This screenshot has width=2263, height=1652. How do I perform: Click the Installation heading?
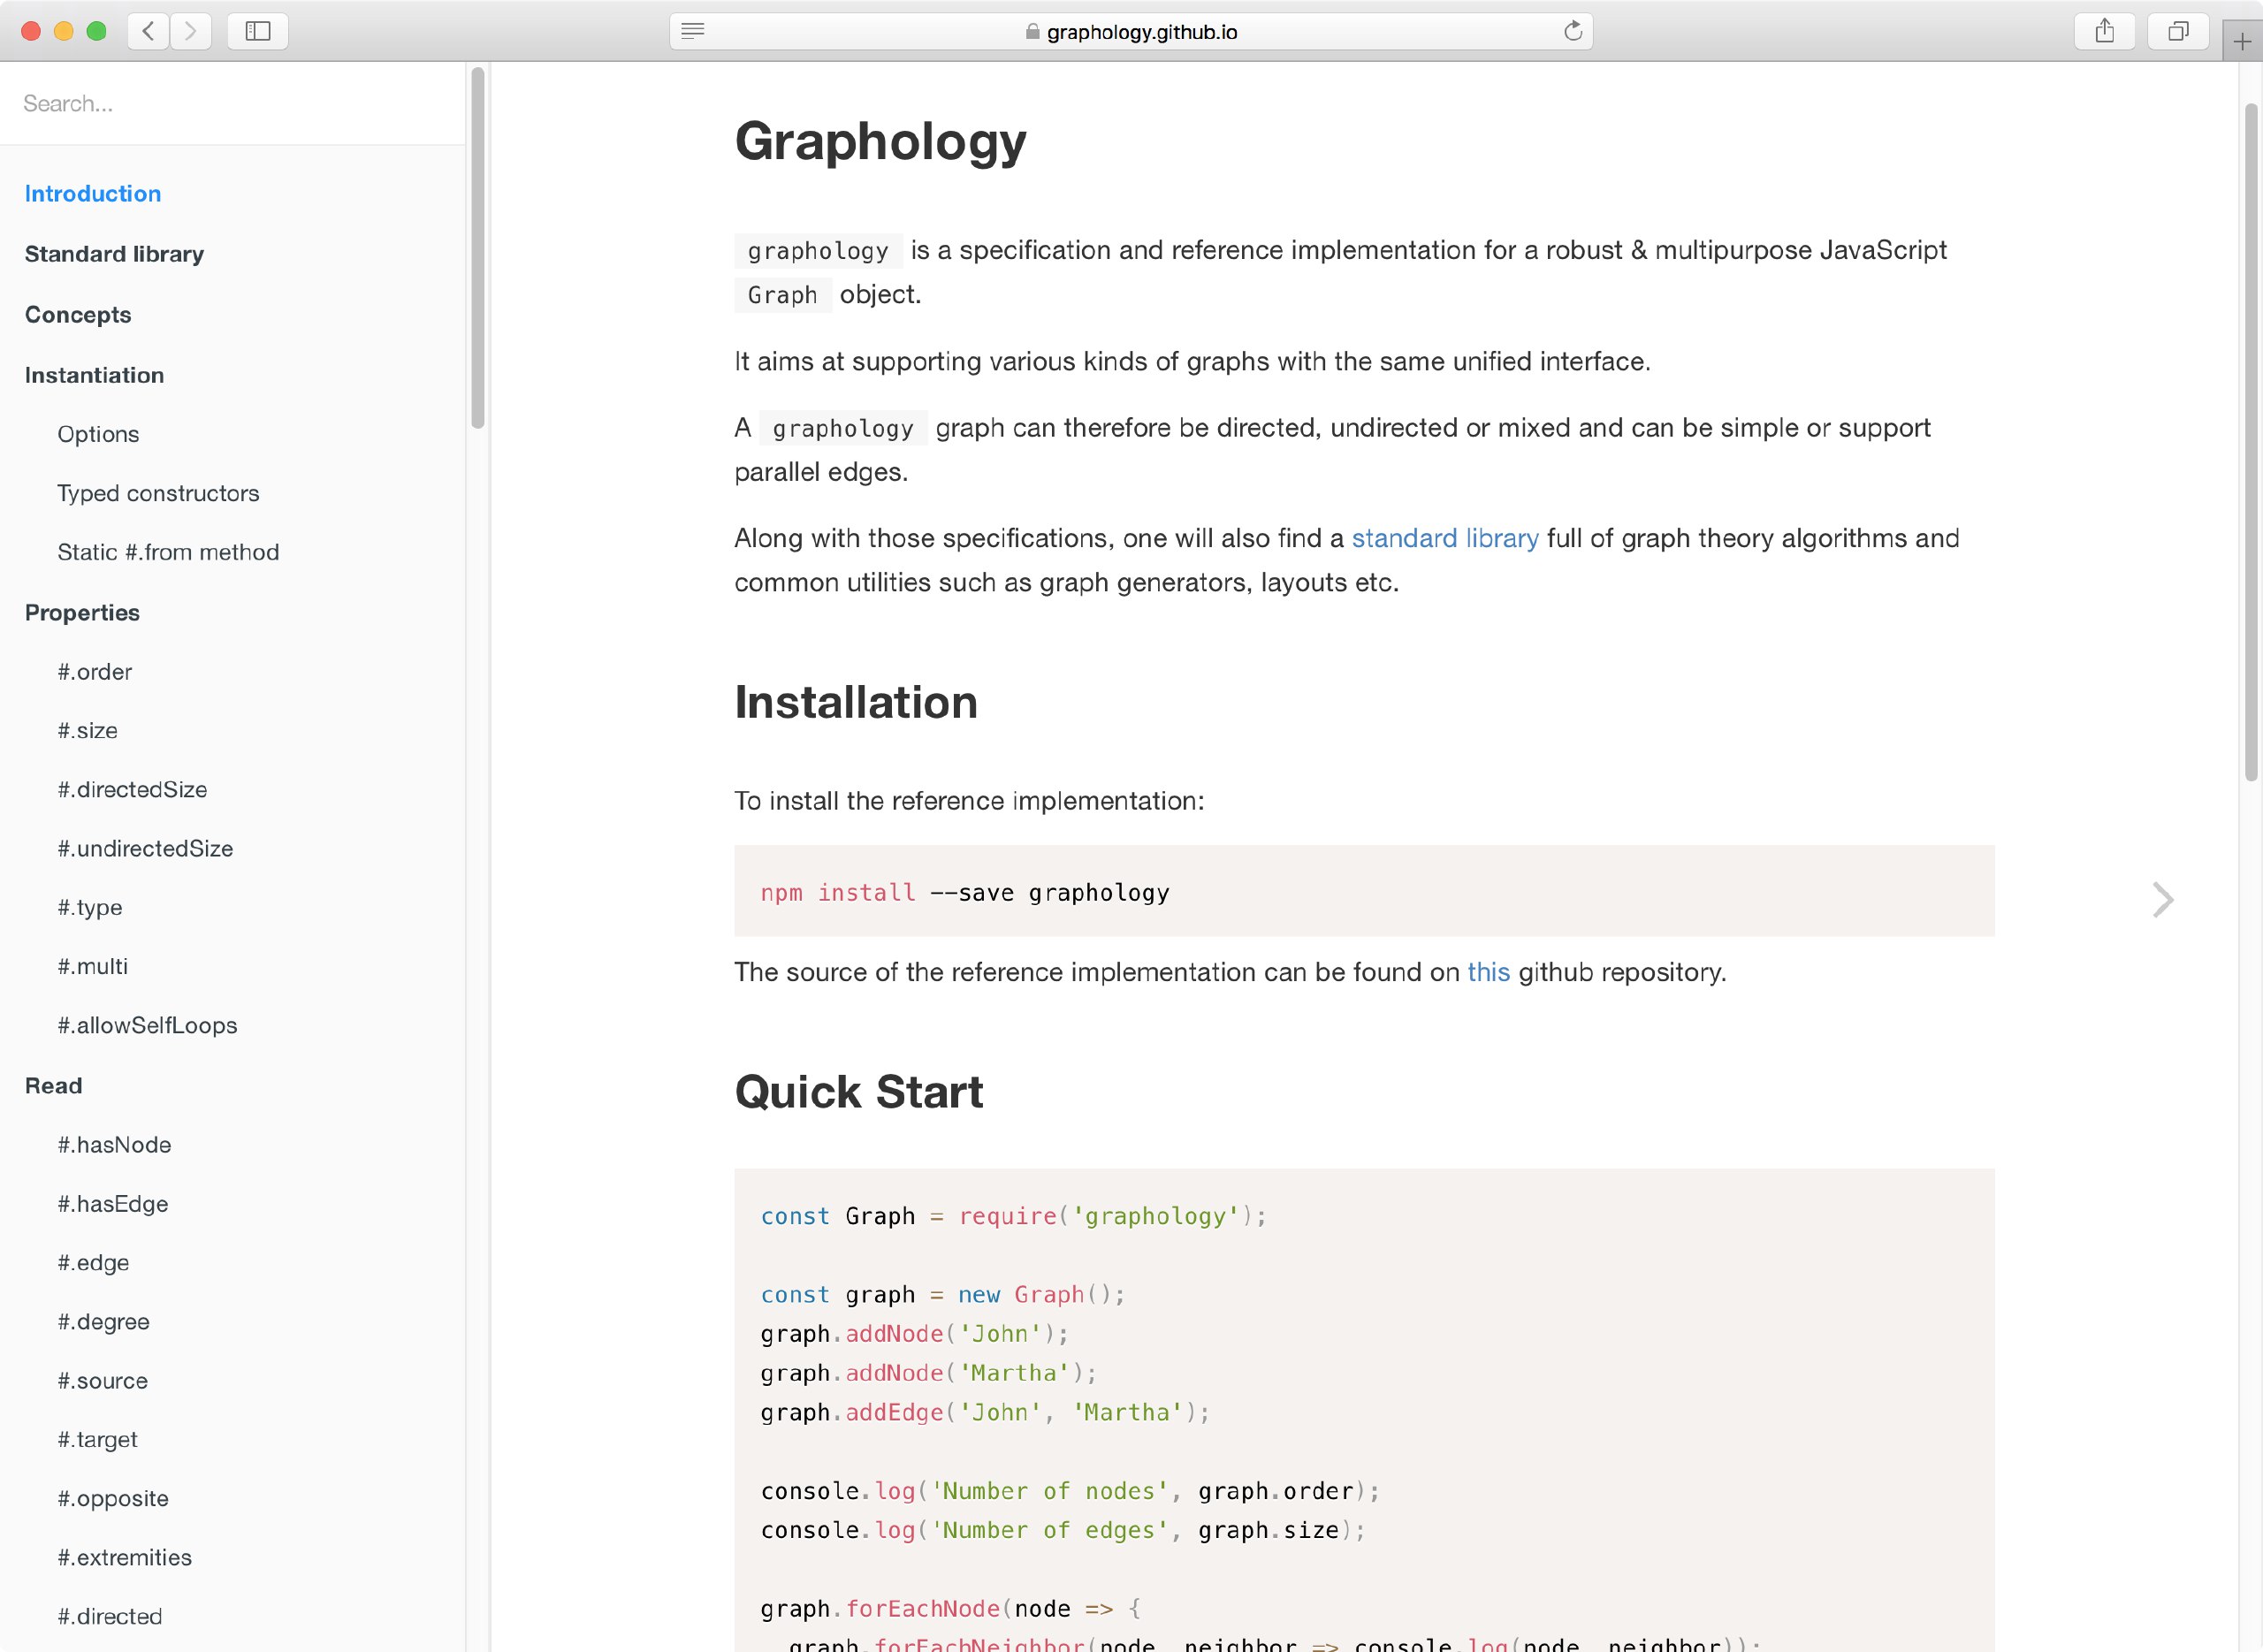pyautogui.click(x=856, y=702)
